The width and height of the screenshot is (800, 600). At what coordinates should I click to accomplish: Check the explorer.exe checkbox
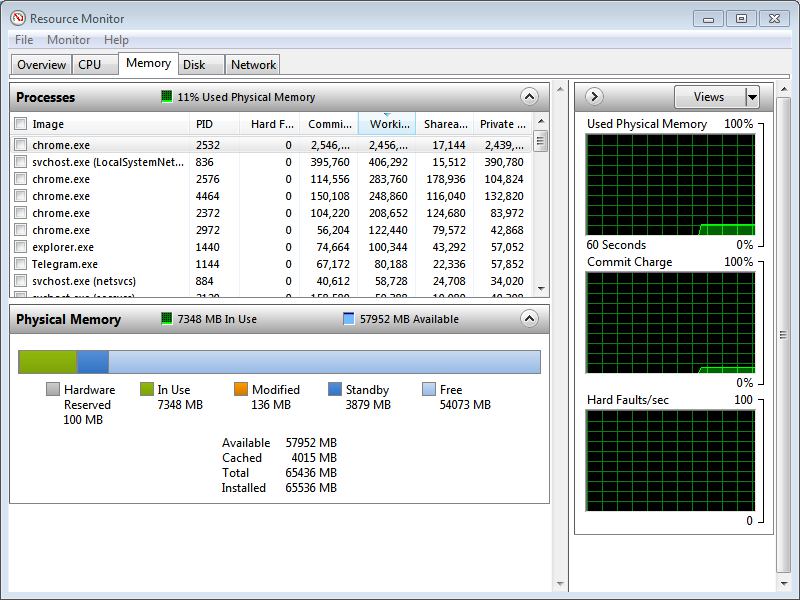click(20, 247)
